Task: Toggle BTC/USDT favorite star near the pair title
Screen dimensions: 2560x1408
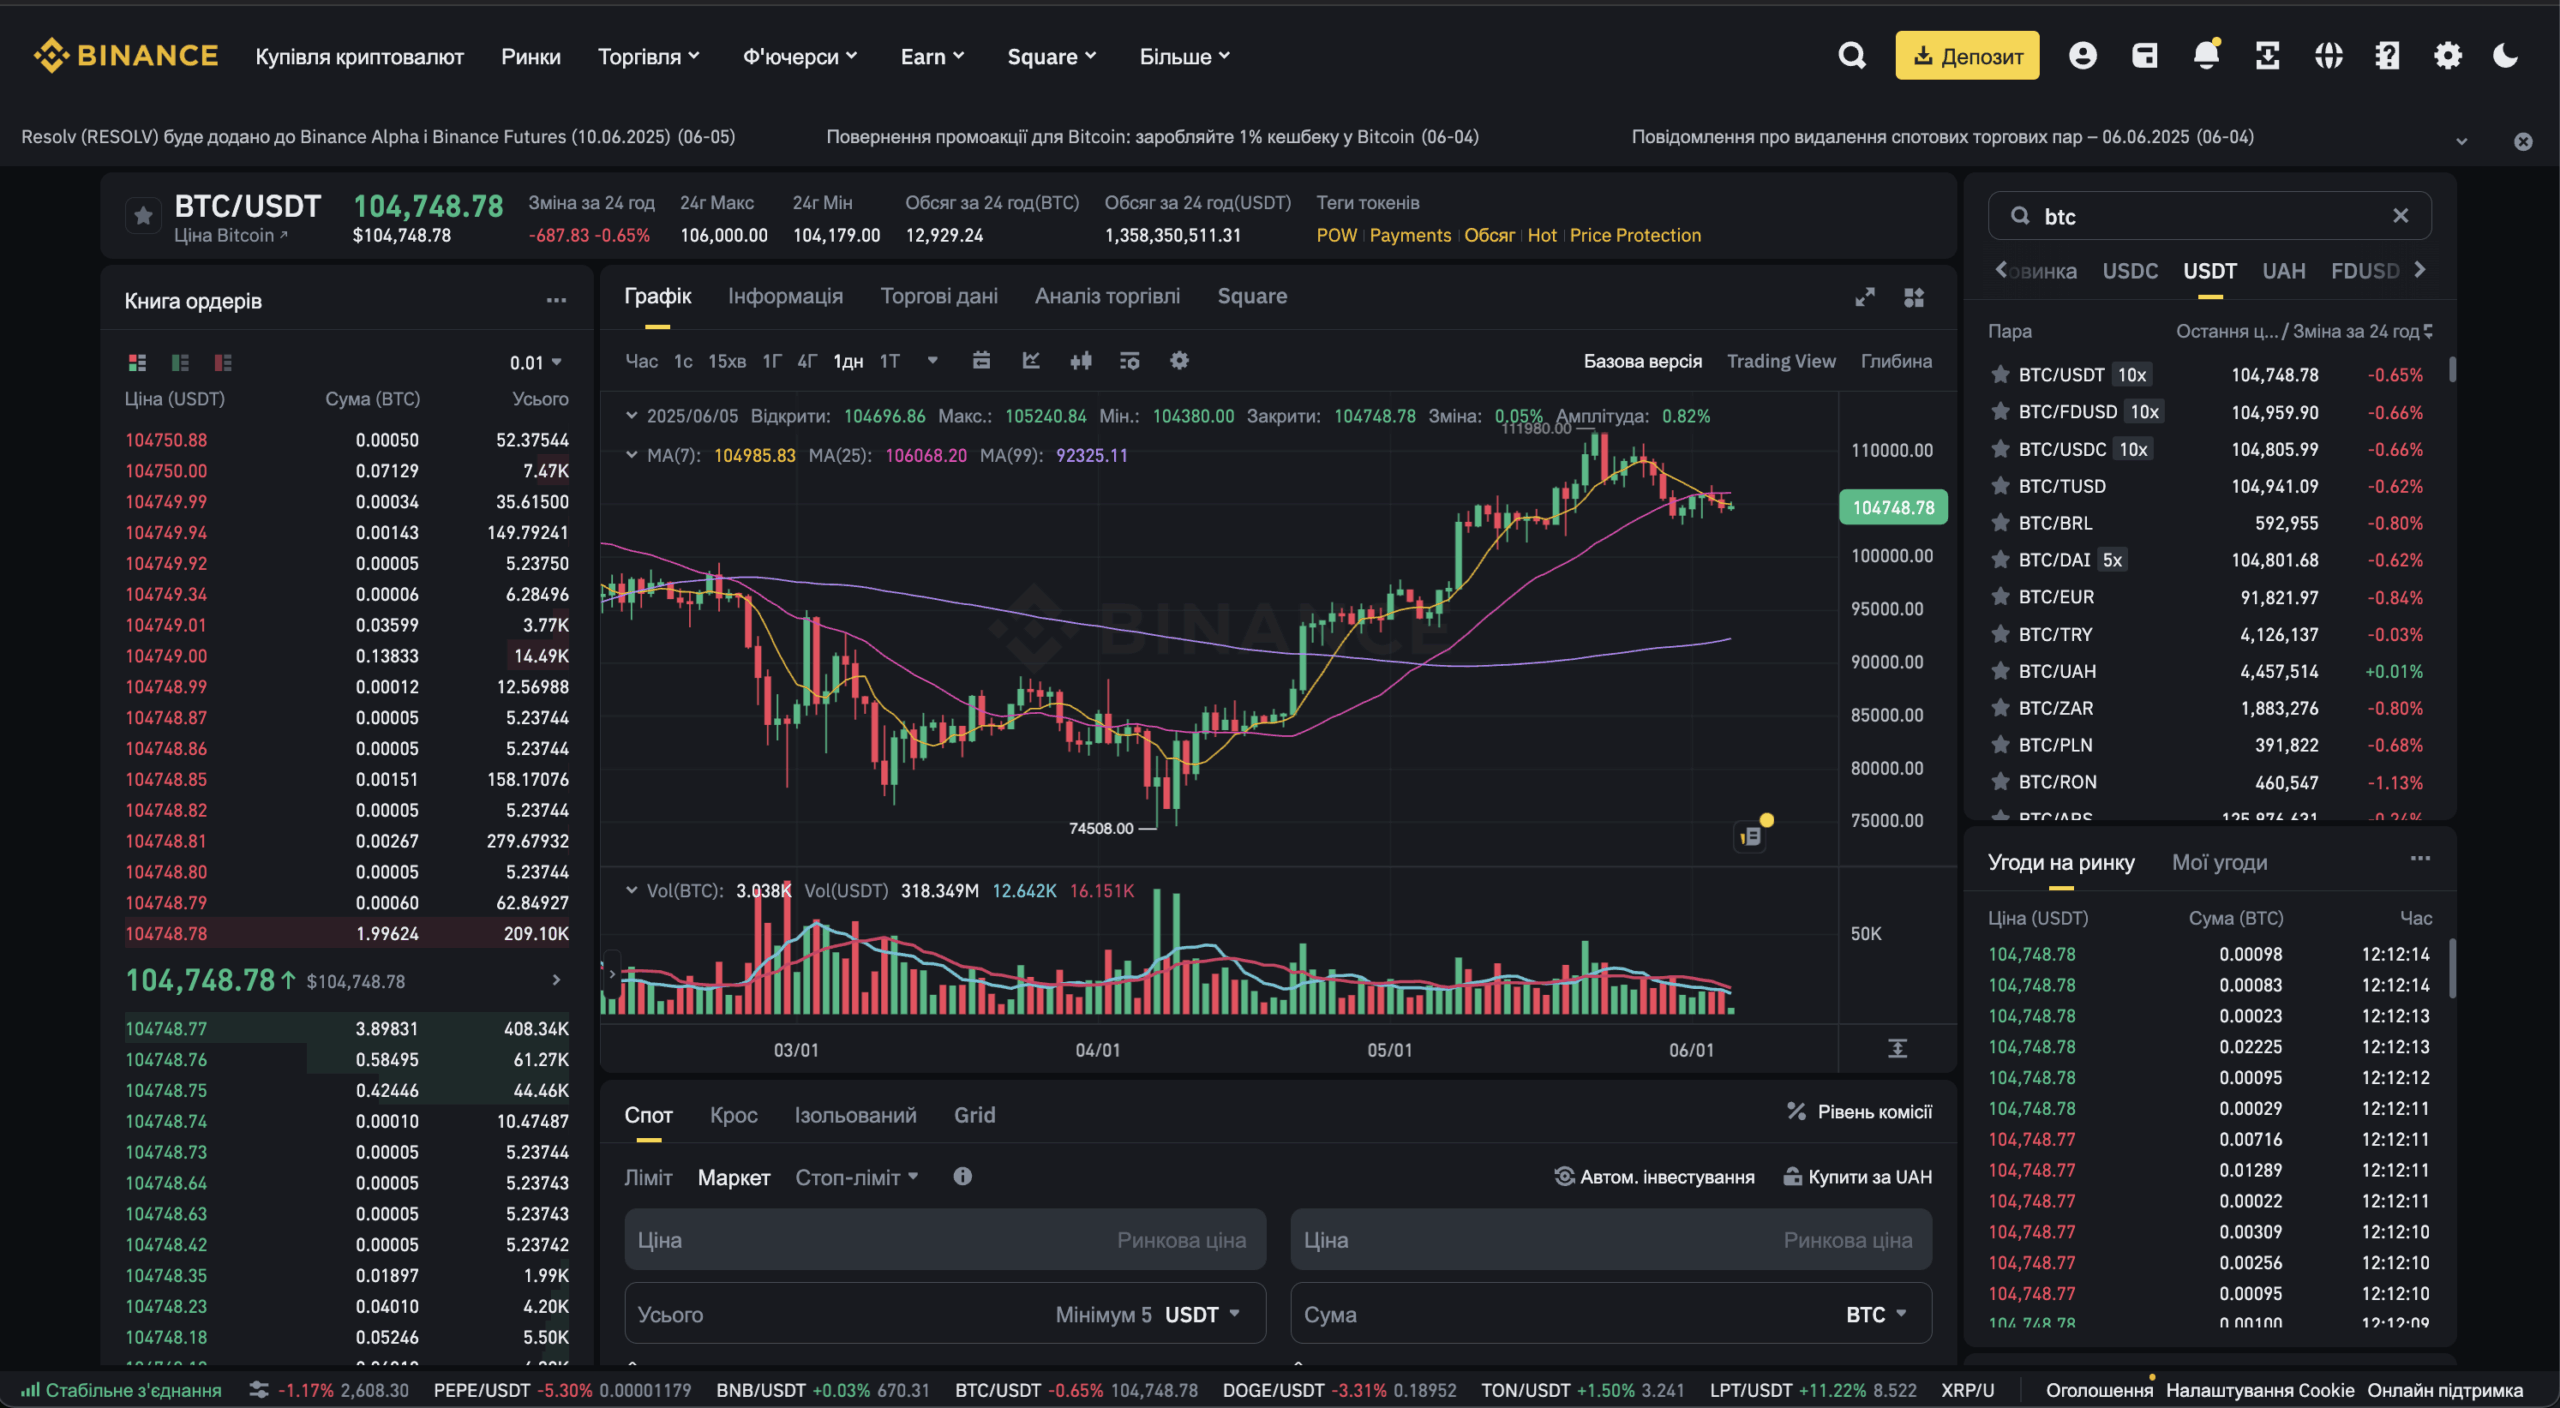Action: coord(143,216)
